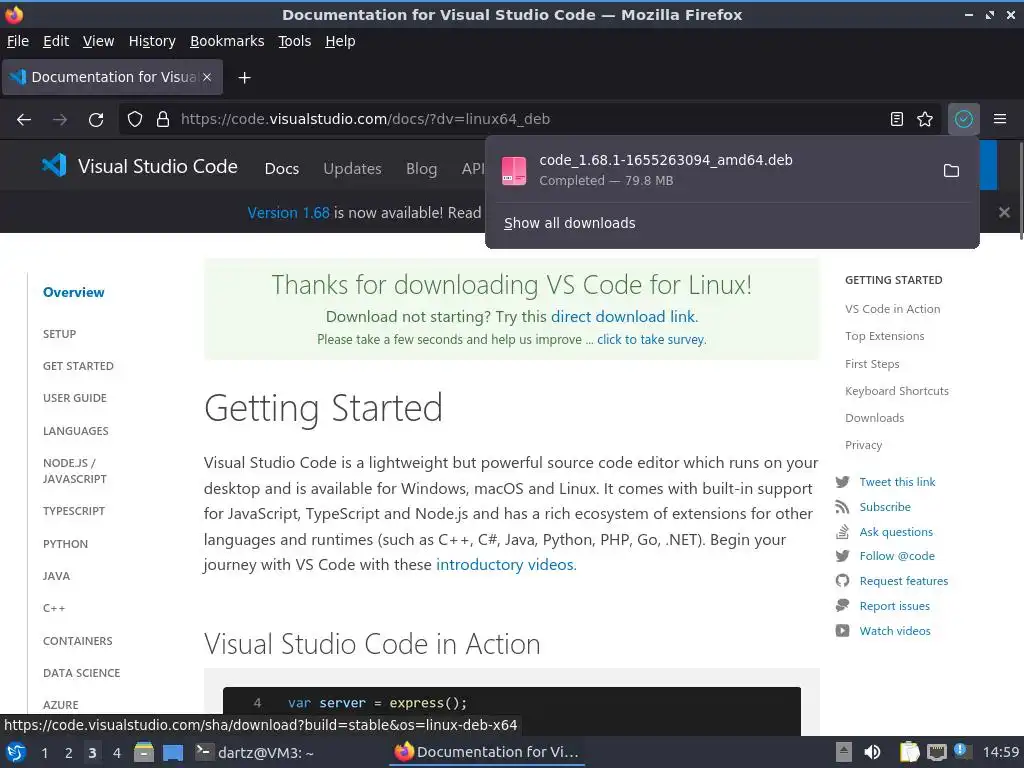
Task: Go back to the previous page
Action: click(24, 120)
